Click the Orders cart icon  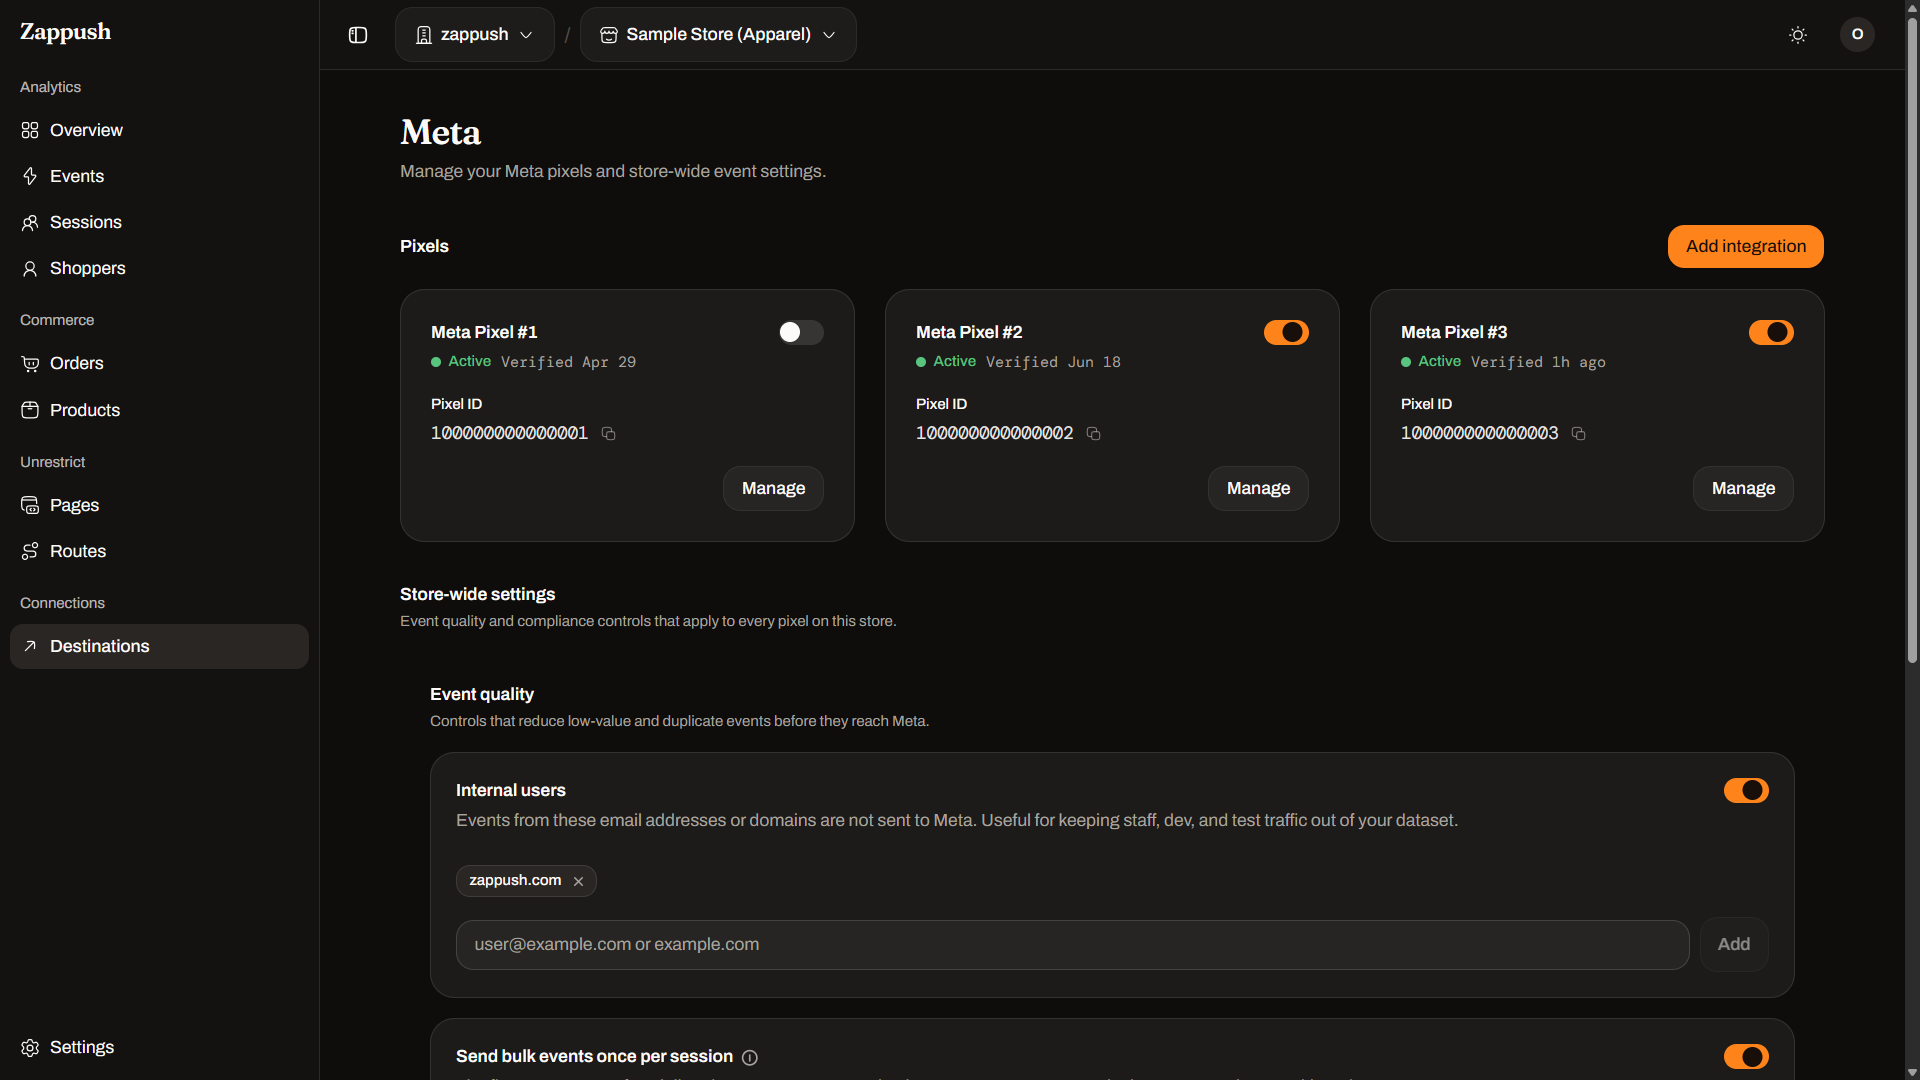[x=30, y=364]
